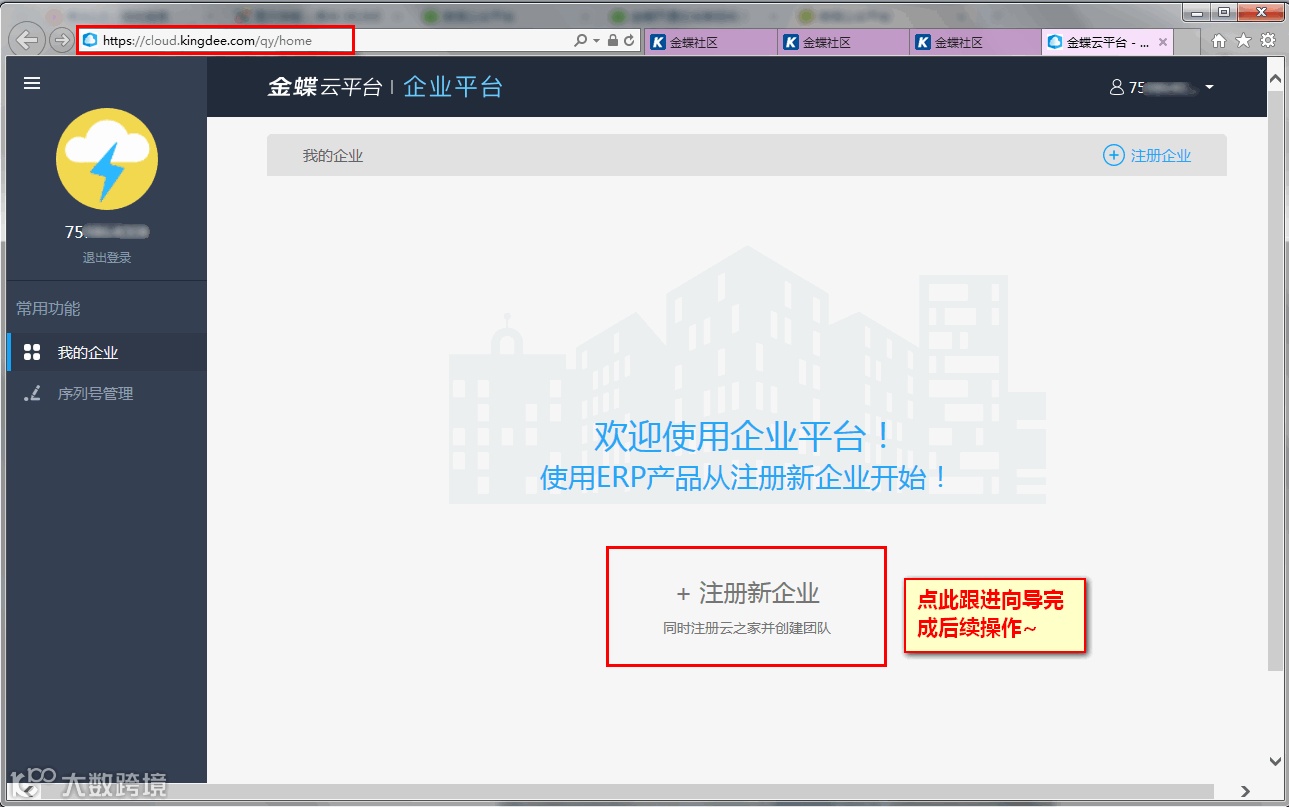Click the vertical scrollbar up arrow
This screenshot has height=807, width=1289.
[x=1275, y=78]
